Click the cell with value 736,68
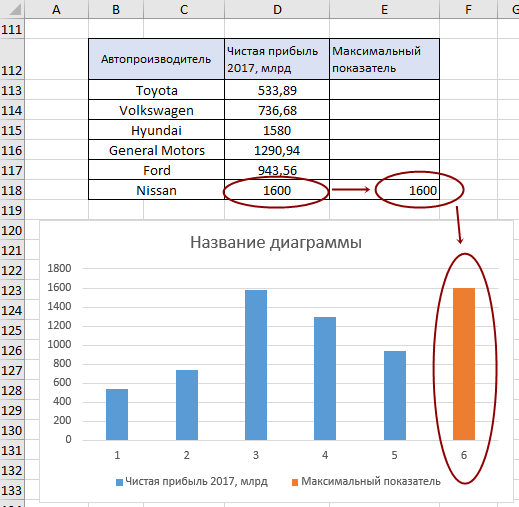 tap(277, 110)
